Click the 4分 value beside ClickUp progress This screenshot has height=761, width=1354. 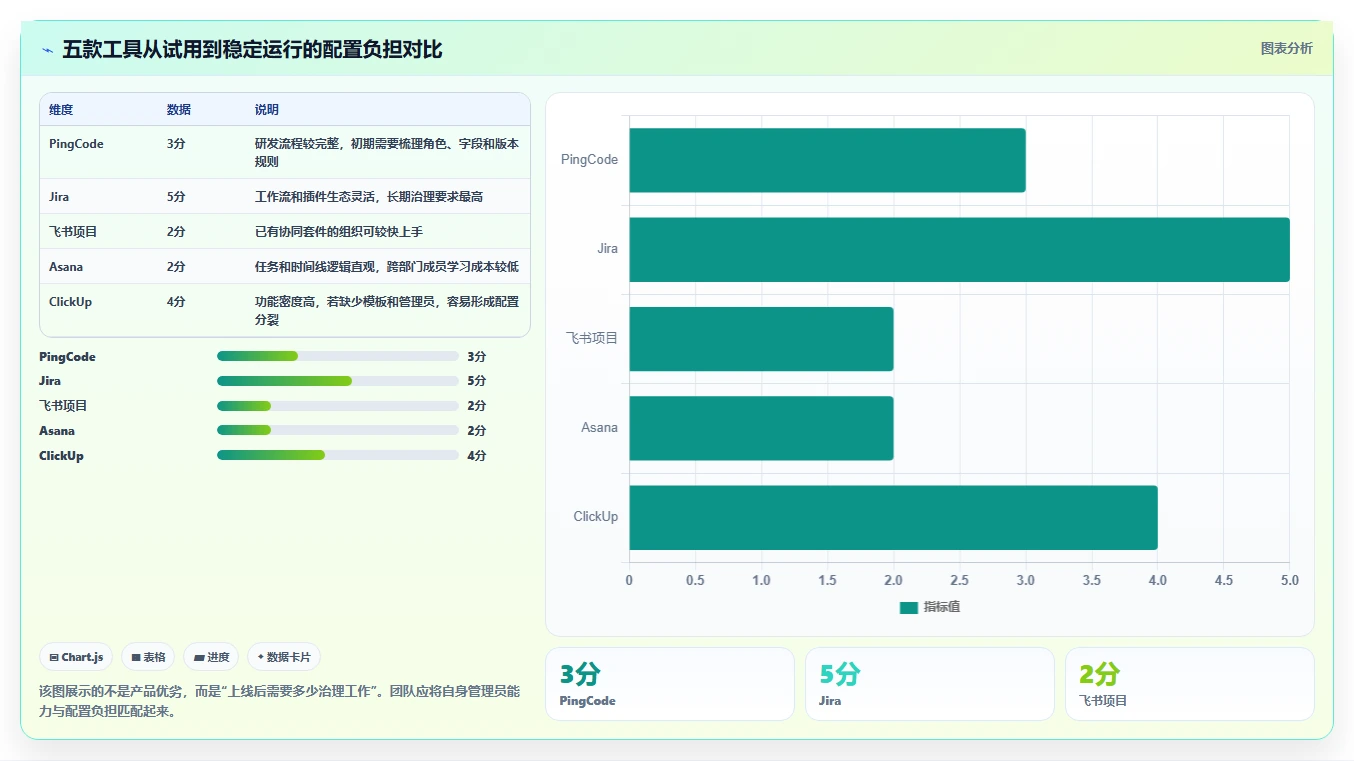click(477, 456)
